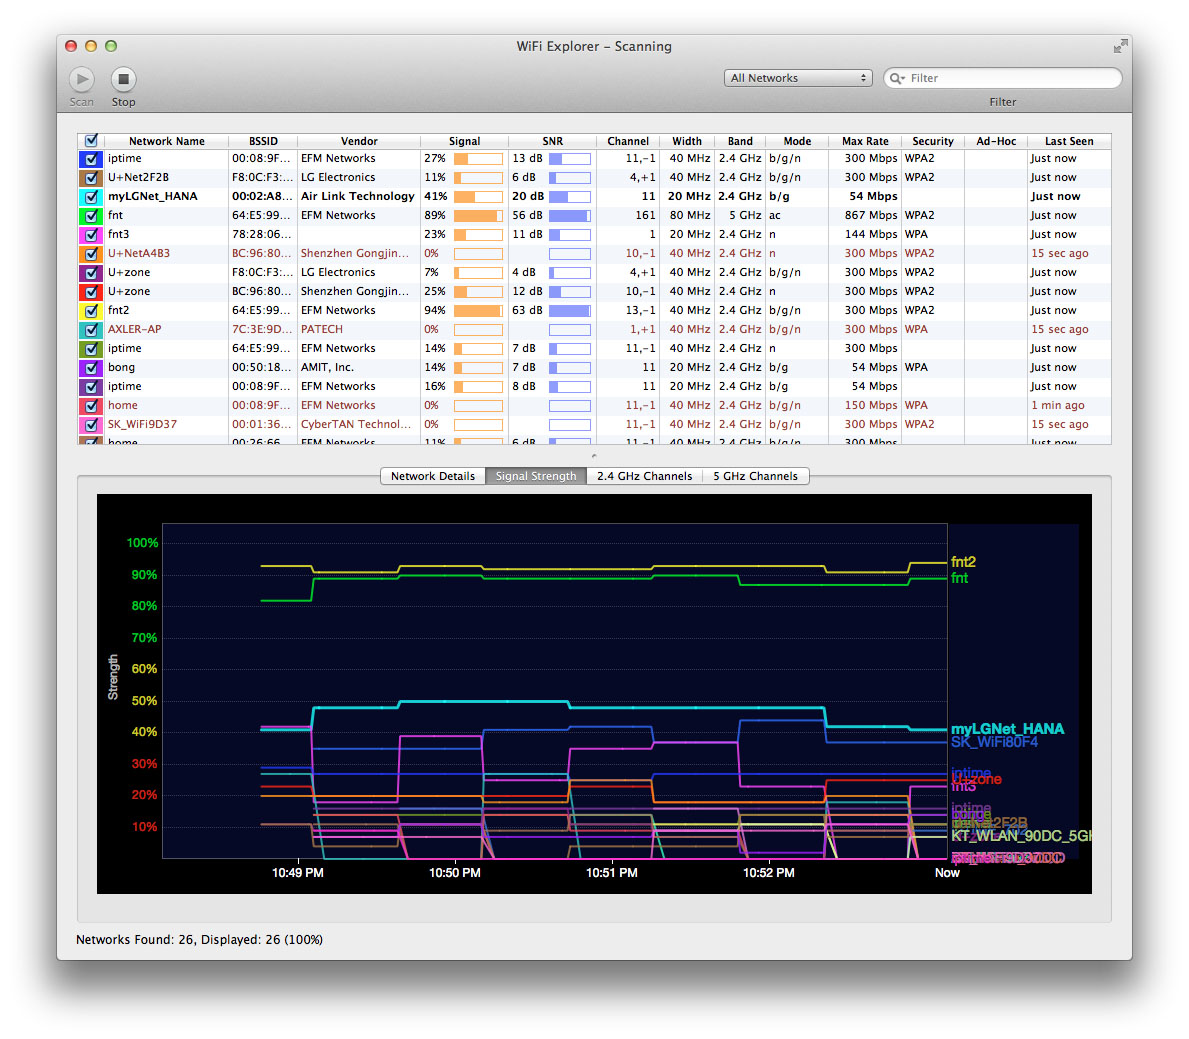
Task: Uncheck the bong network checkbox
Action: click(91, 368)
